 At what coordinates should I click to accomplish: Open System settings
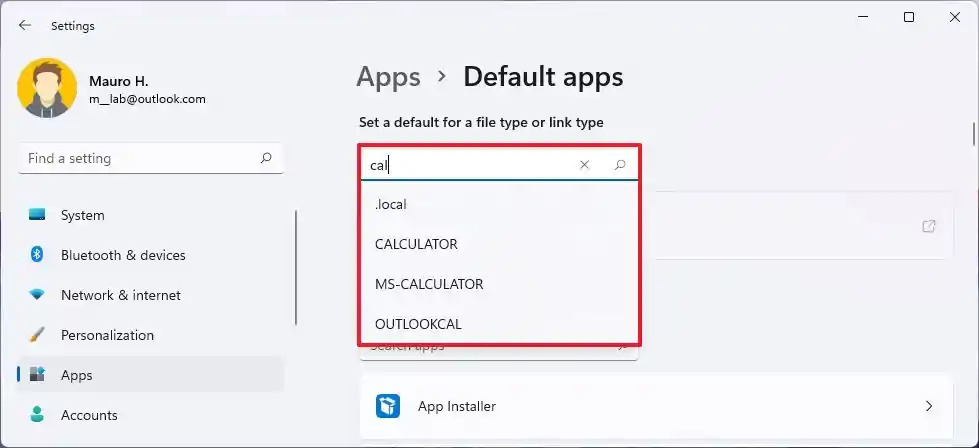click(150, 215)
